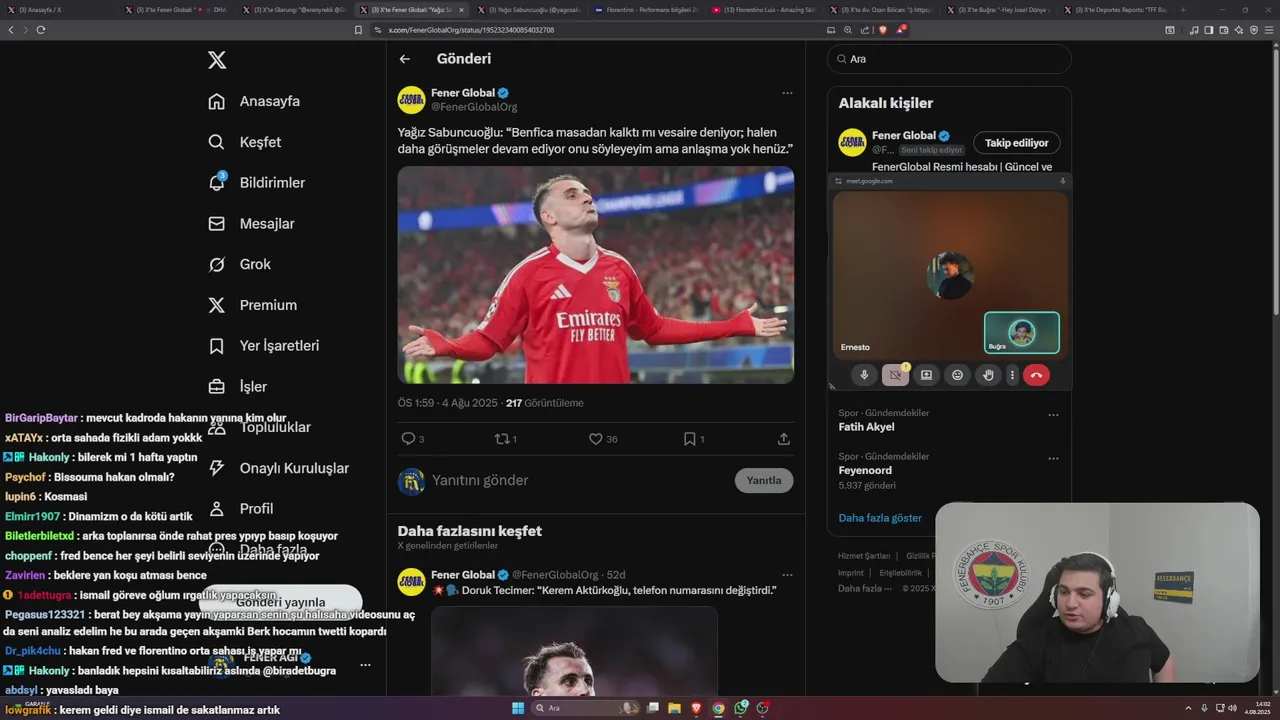Open options for Feyenoord trend
This screenshot has height=720, width=1280.
point(1053,459)
